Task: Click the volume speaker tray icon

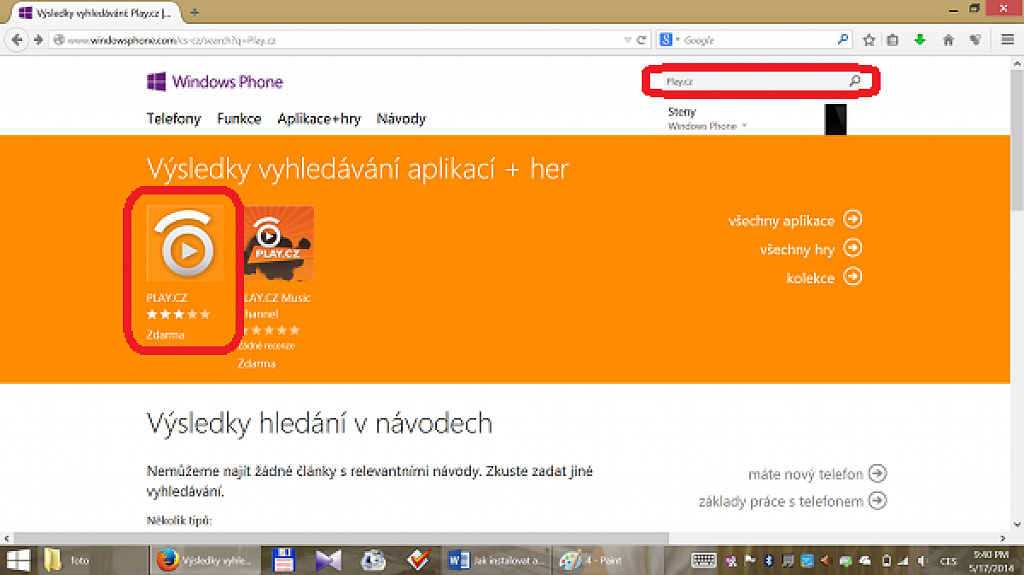Action: pos(922,561)
